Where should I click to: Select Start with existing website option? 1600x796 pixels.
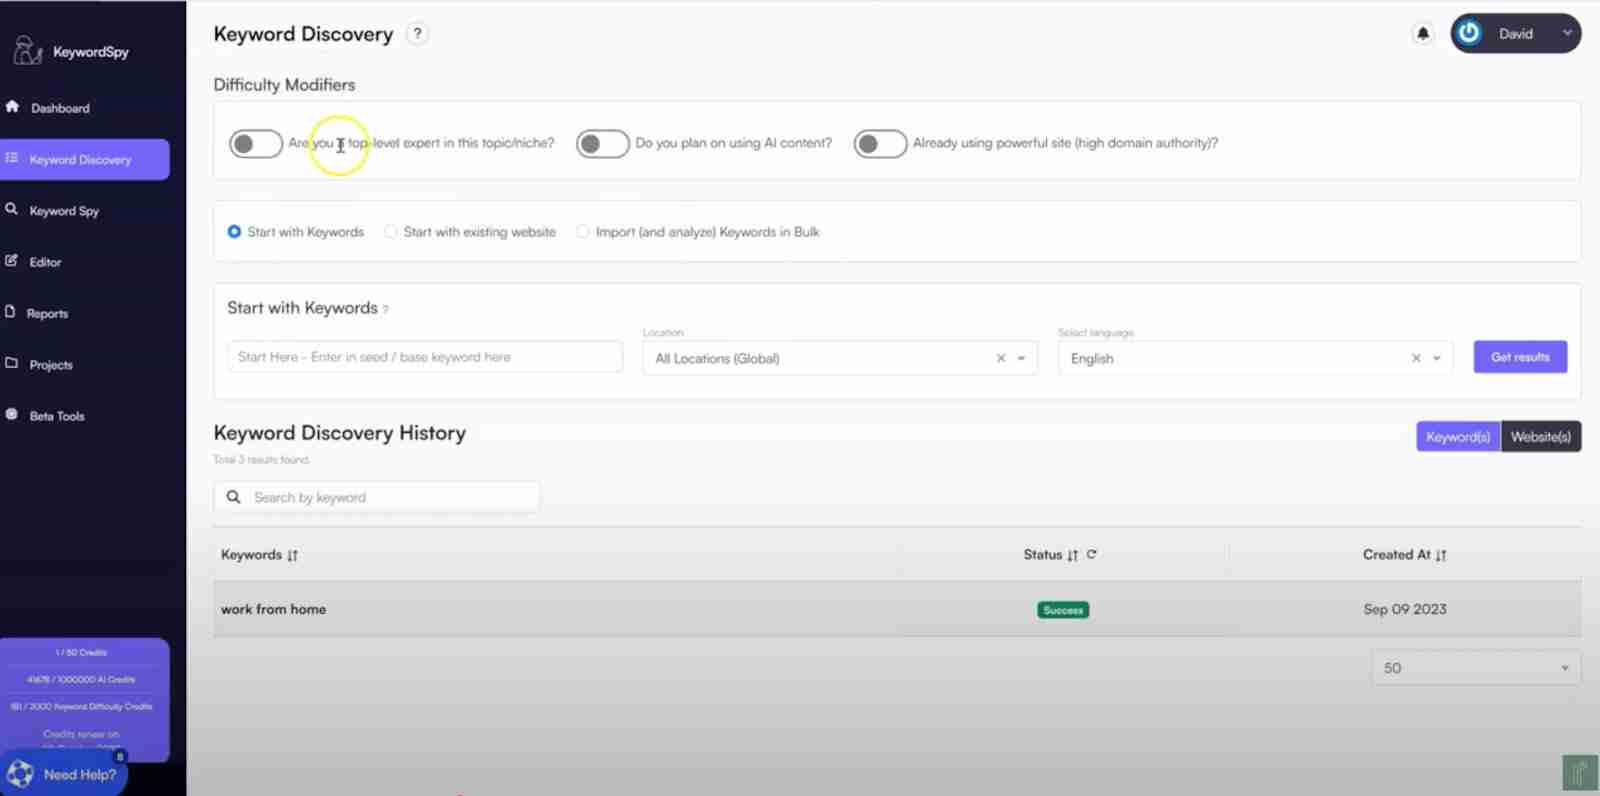pos(391,232)
